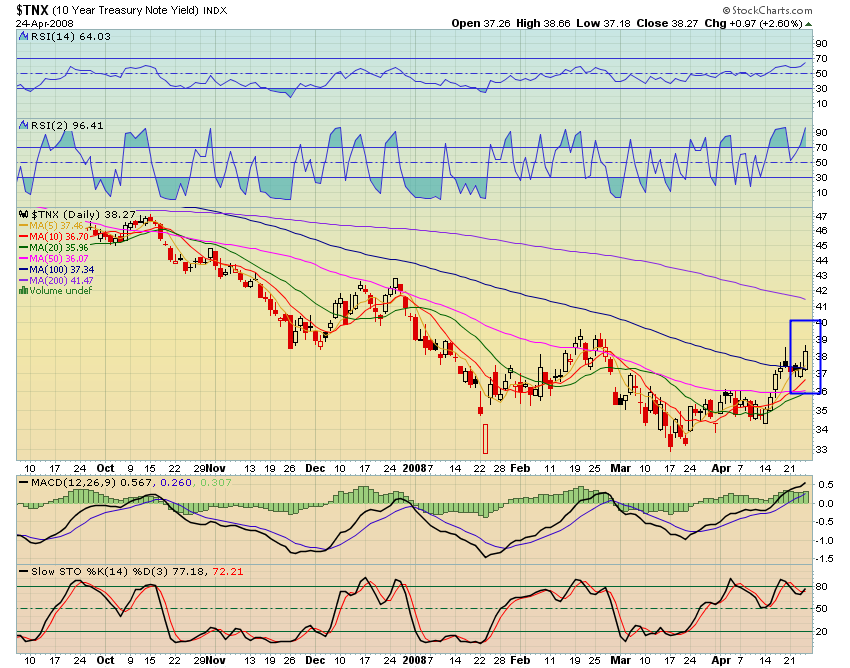This screenshot has width=850, height=668.
Task: Click the green Volume undef bar icon
Action: [25, 291]
